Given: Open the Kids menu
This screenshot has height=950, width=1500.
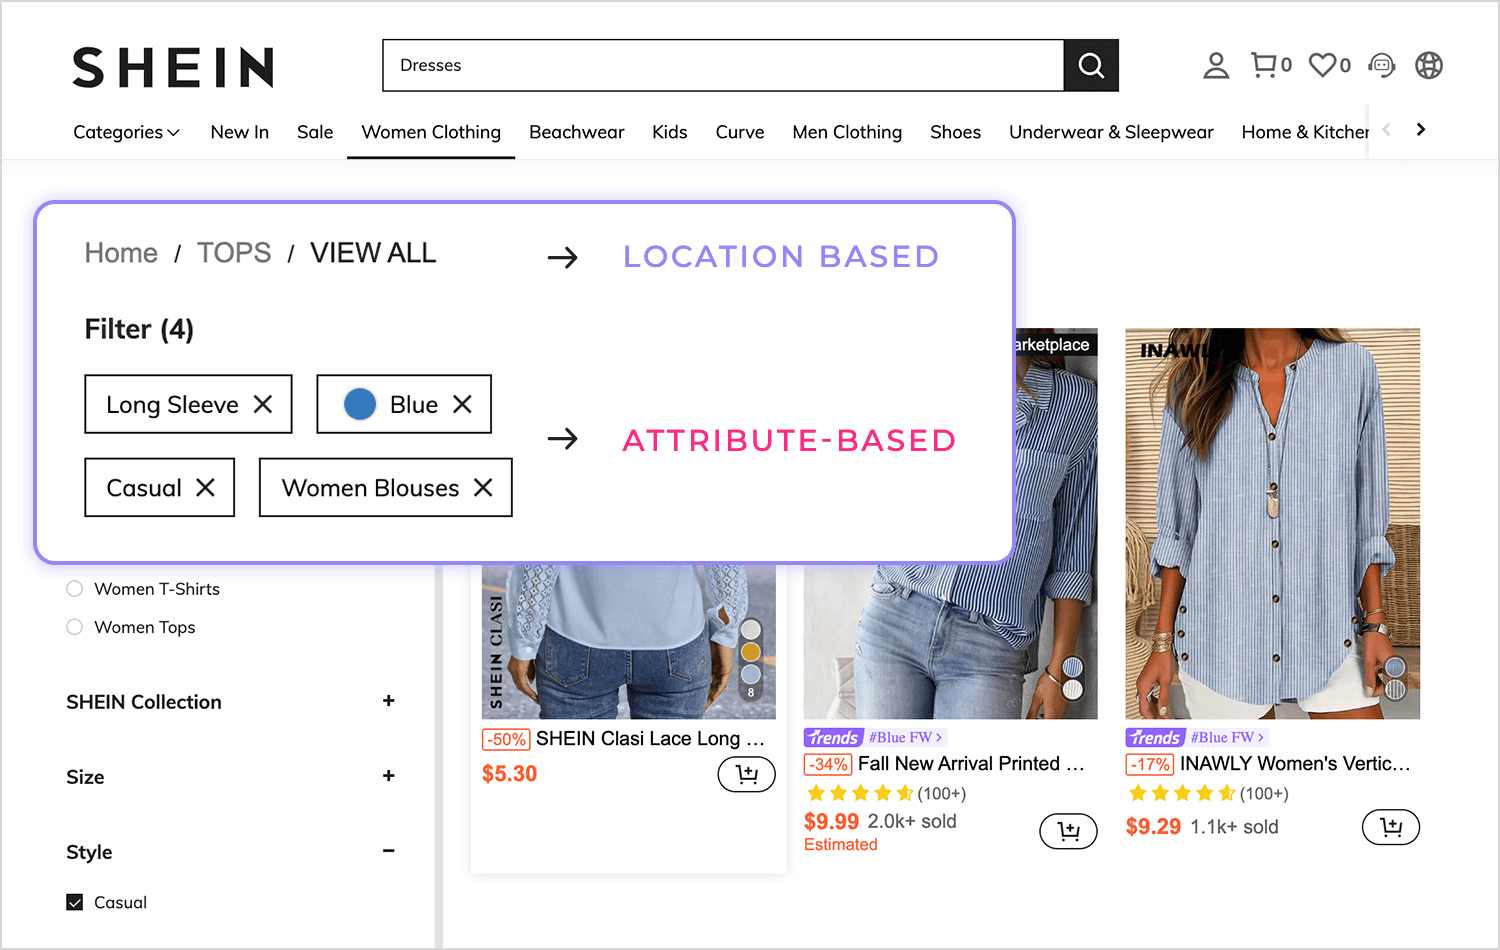Looking at the screenshot, I should click(x=670, y=132).
